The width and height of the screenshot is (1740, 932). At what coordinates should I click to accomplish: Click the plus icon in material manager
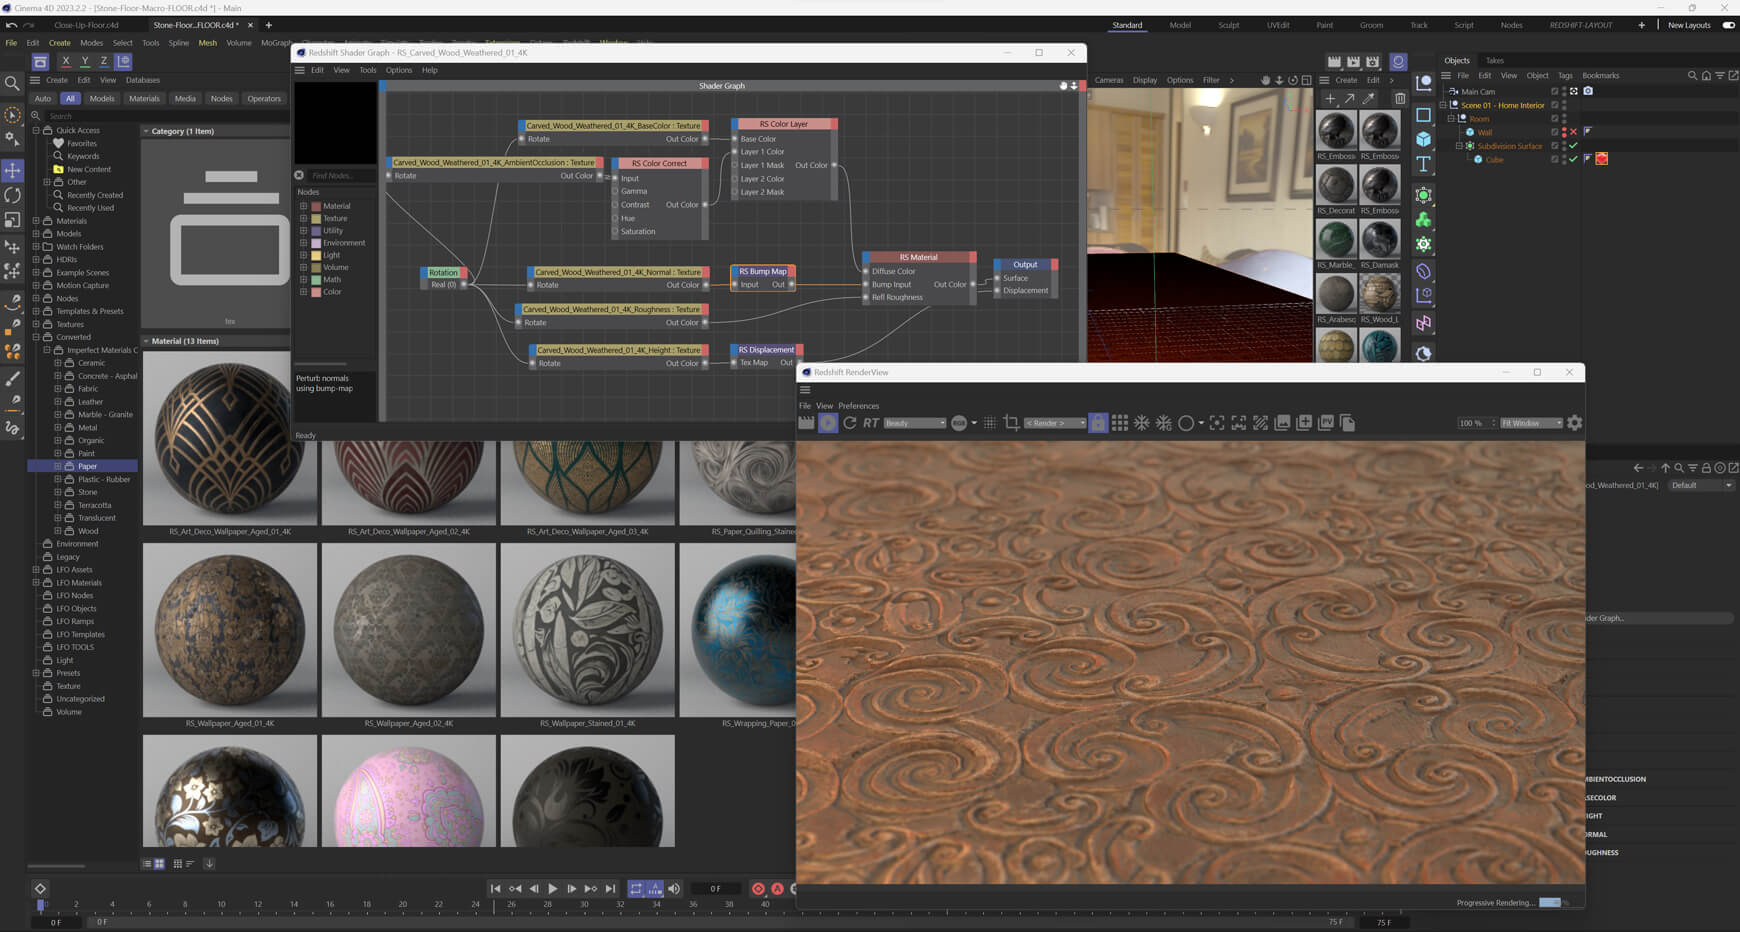pos(1330,98)
